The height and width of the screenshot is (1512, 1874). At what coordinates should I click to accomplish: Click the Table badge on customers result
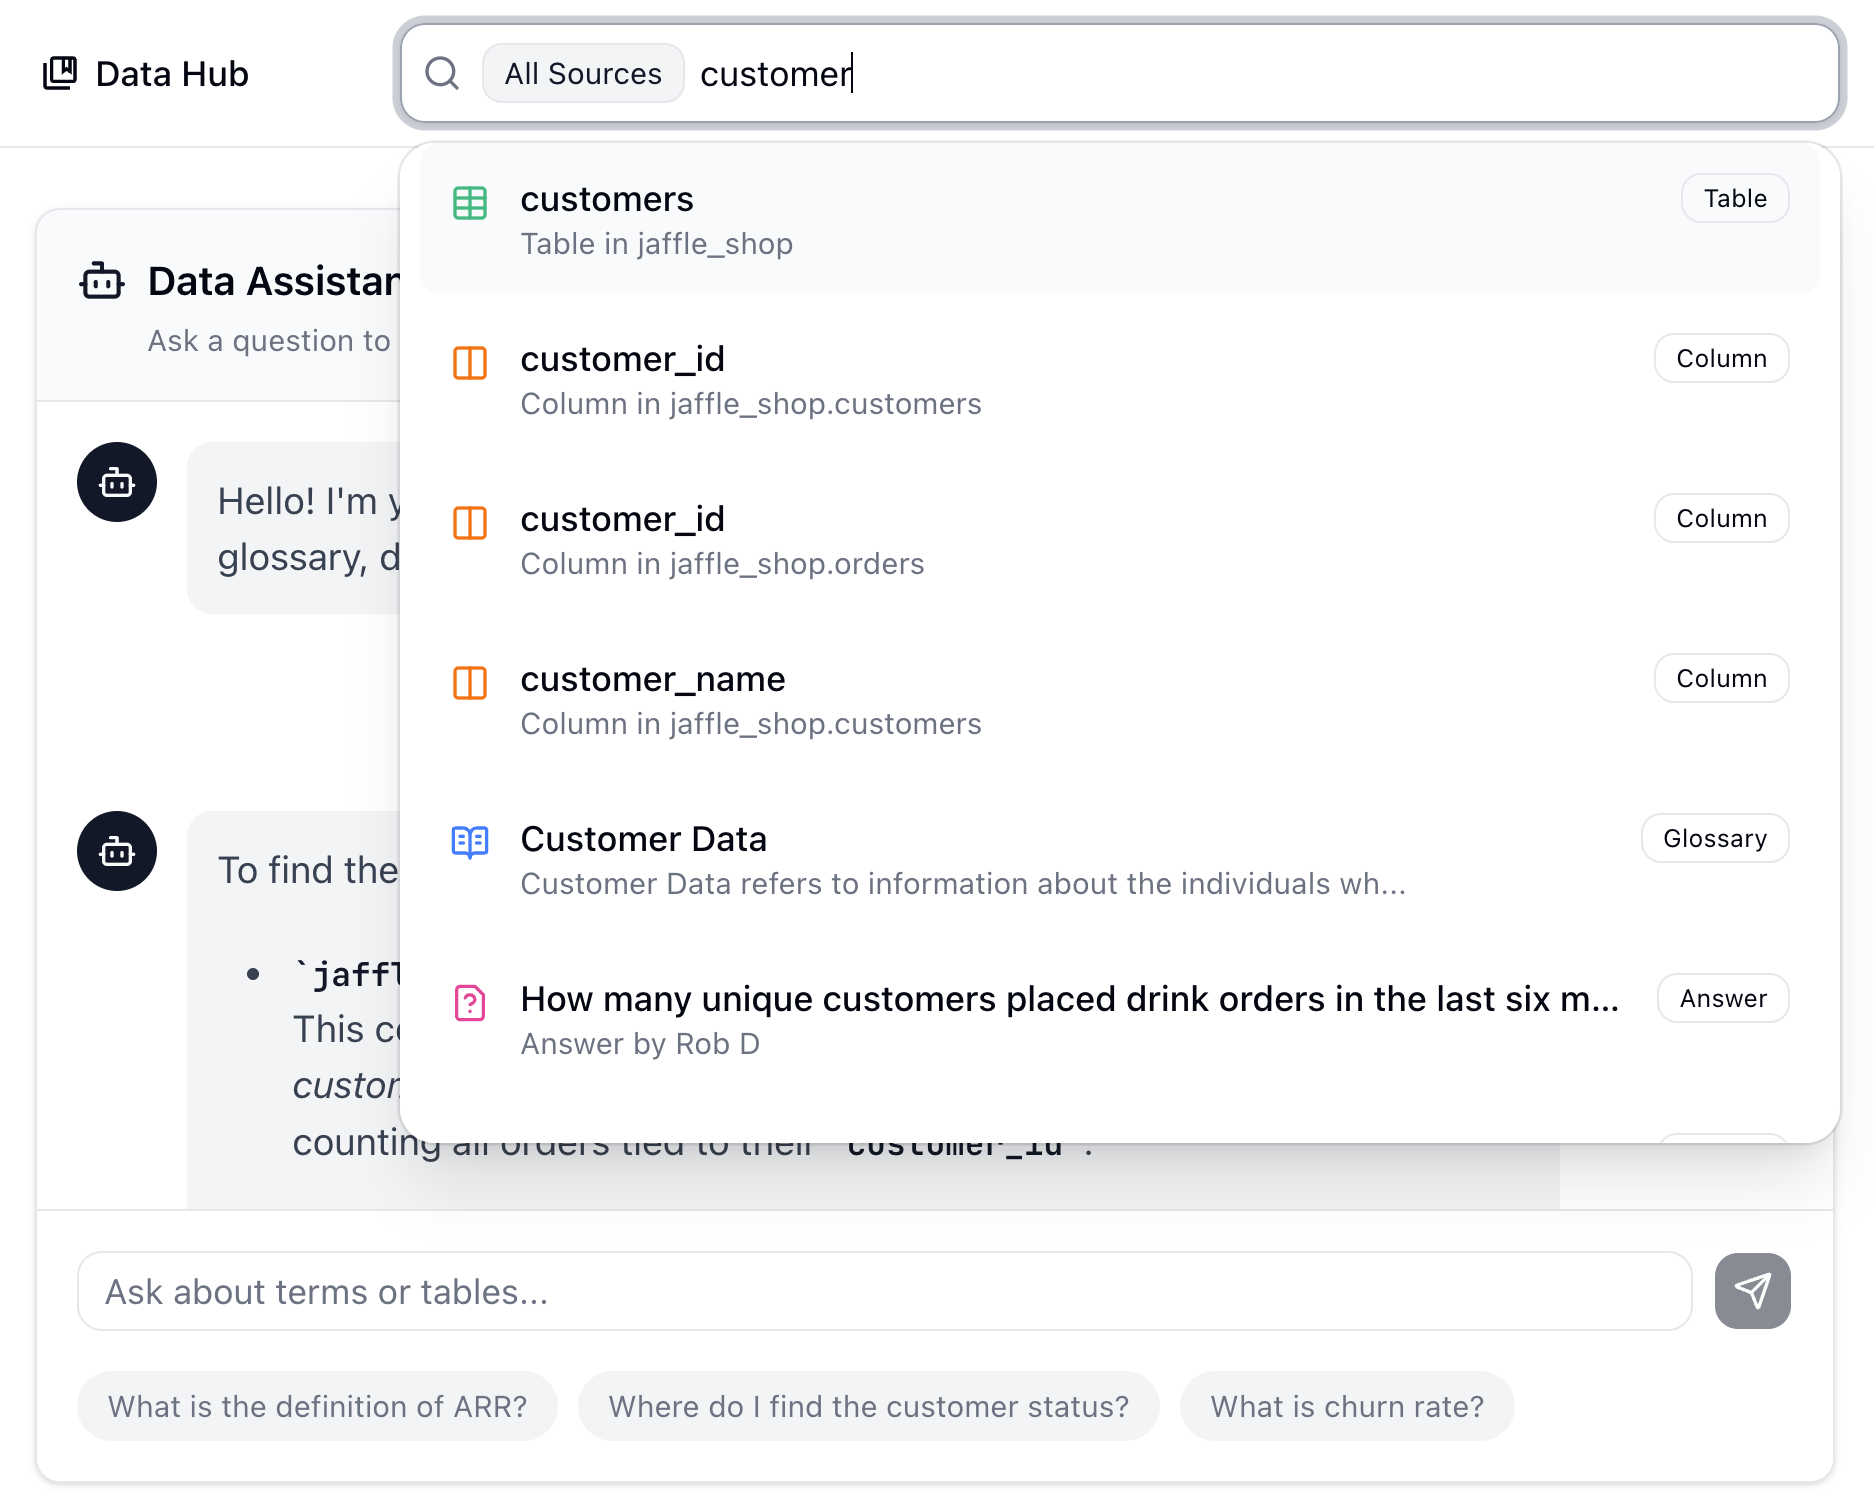point(1734,198)
